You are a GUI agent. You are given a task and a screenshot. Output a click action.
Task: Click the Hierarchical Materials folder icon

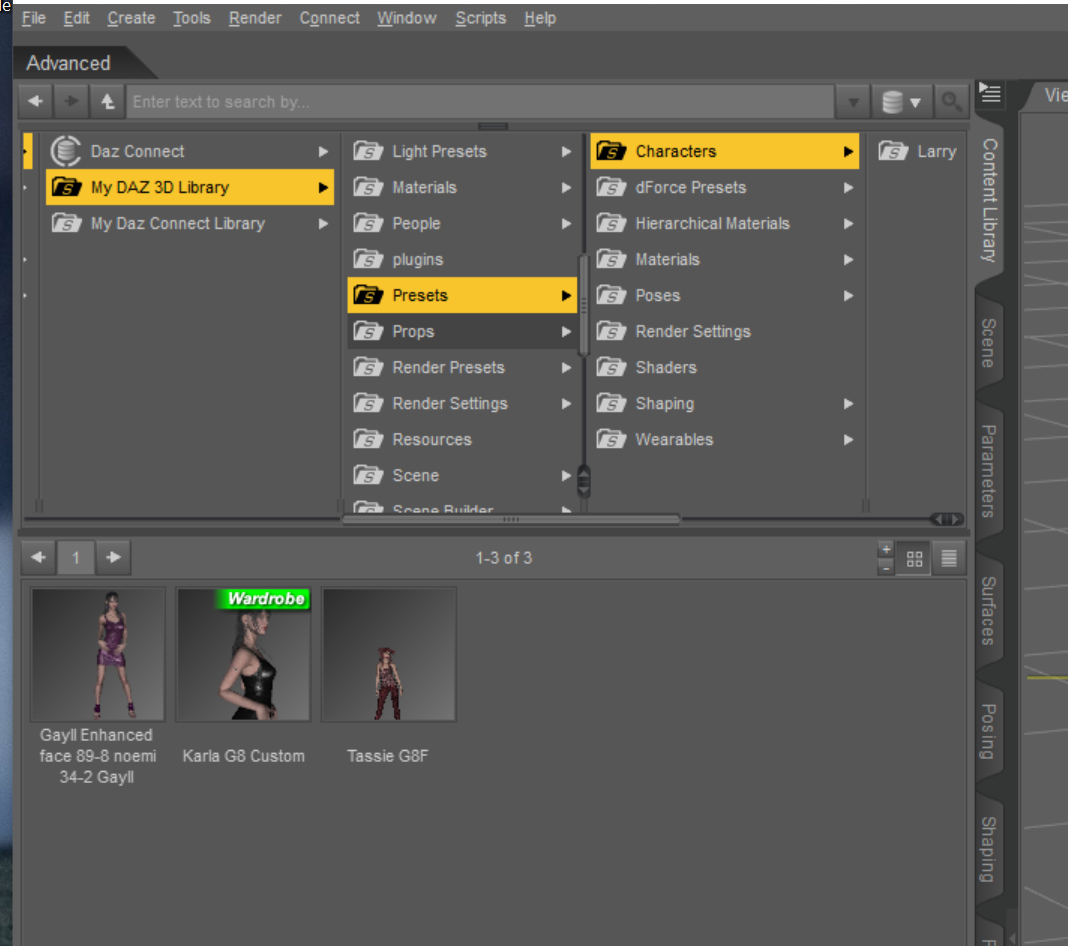611,223
